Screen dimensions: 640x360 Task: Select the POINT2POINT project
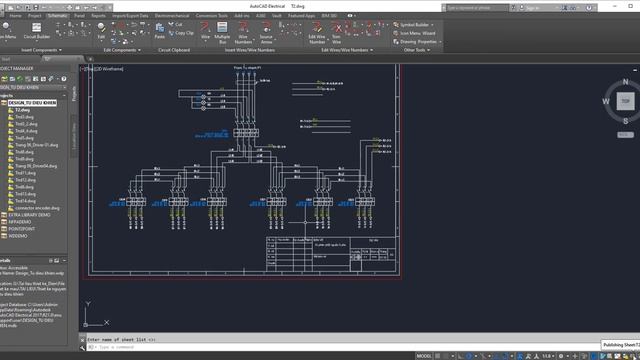22,229
